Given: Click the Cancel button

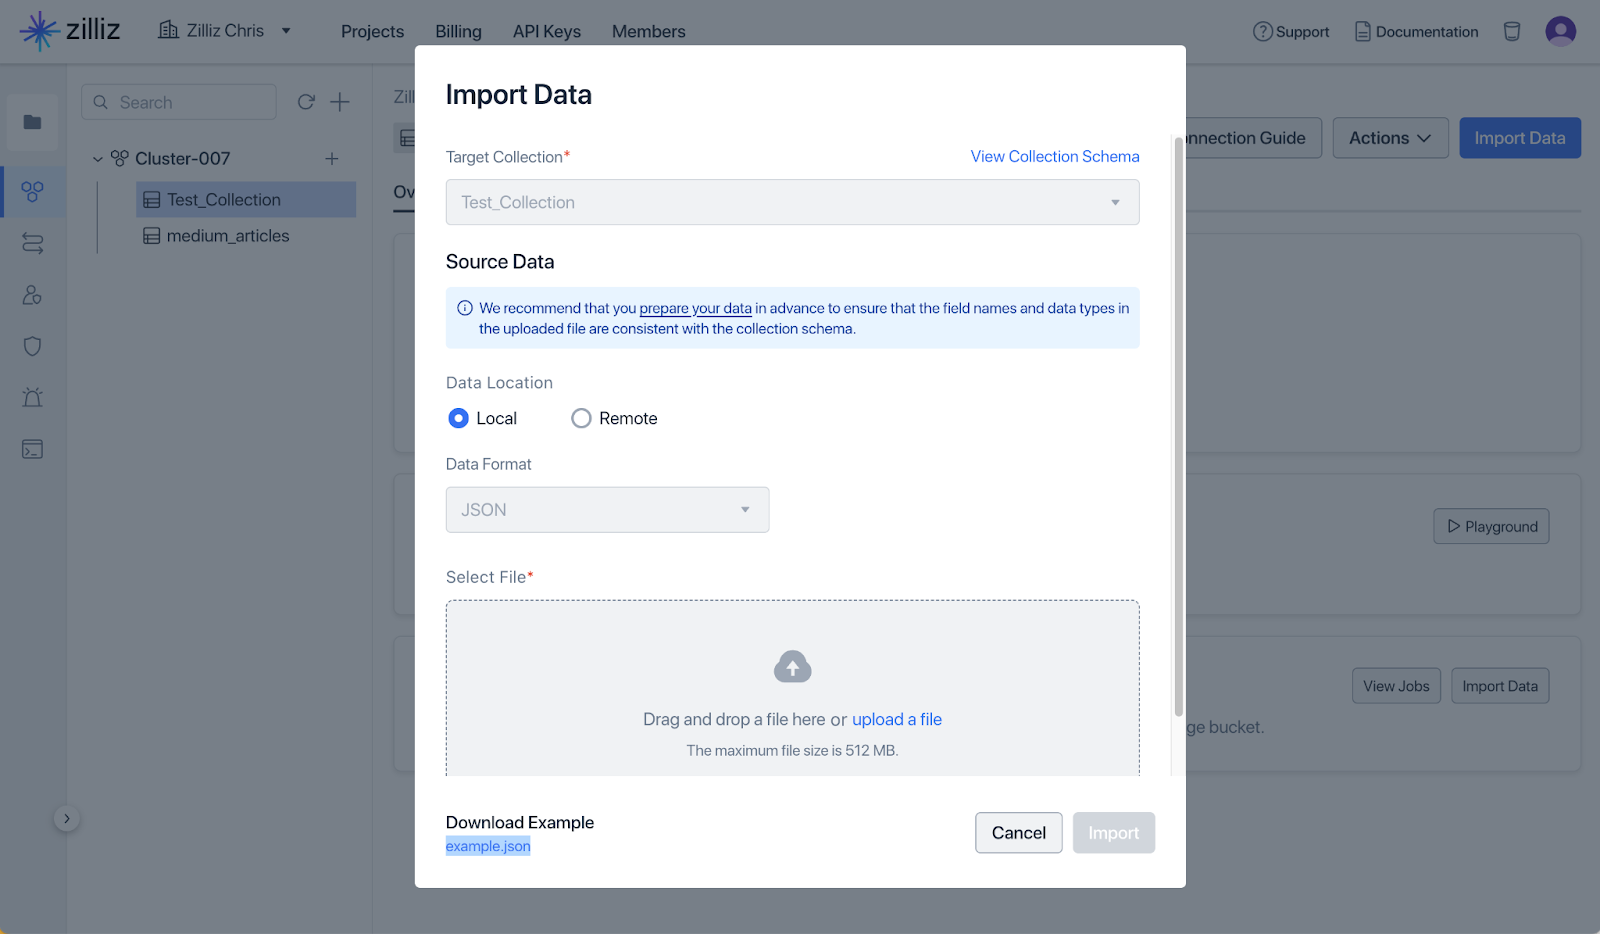Looking at the screenshot, I should pos(1018,833).
